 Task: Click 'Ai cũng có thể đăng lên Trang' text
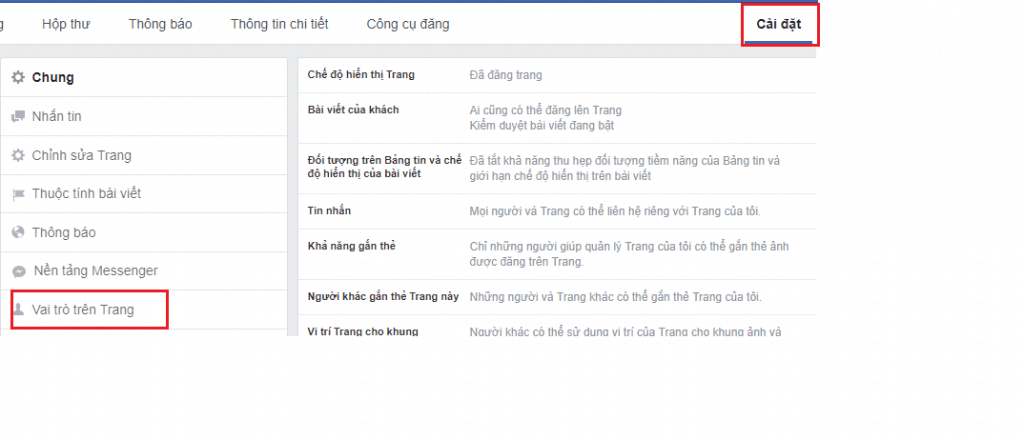tap(546, 110)
